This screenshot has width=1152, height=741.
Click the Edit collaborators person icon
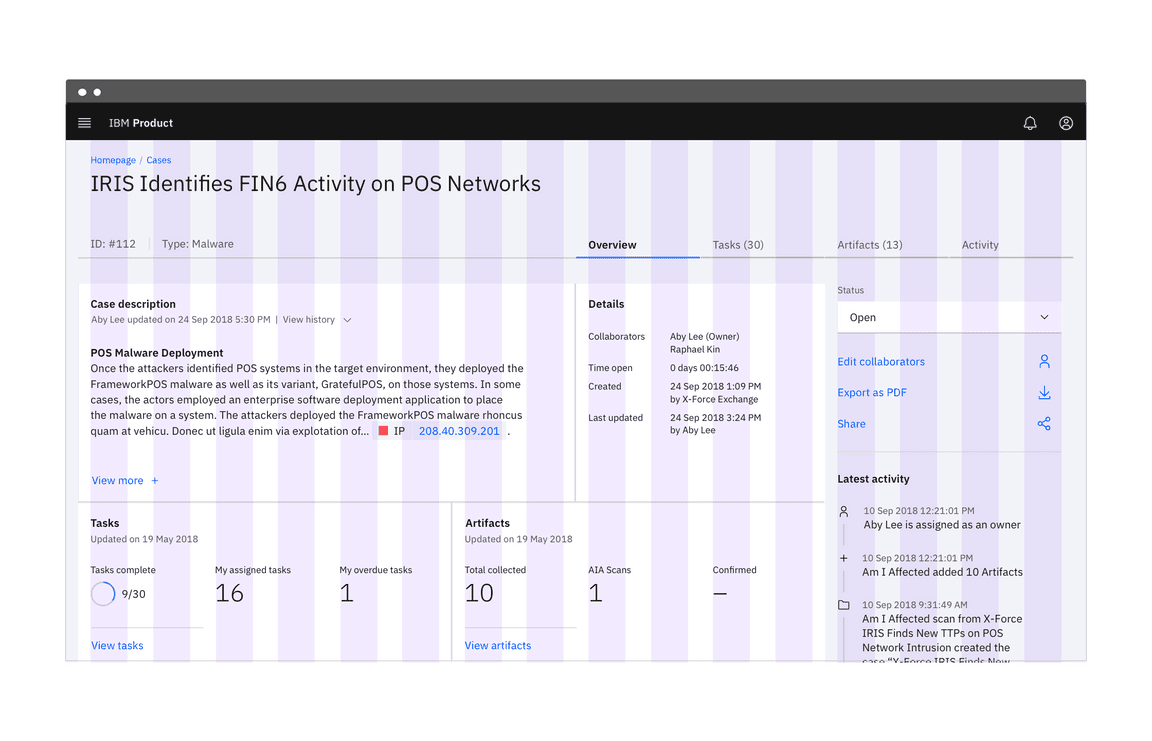coord(1044,362)
